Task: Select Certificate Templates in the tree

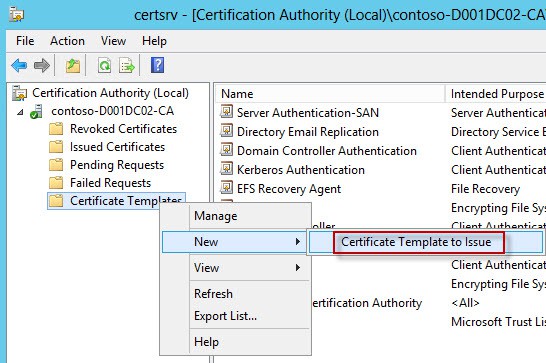Action: pyautogui.click(x=125, y=201)
